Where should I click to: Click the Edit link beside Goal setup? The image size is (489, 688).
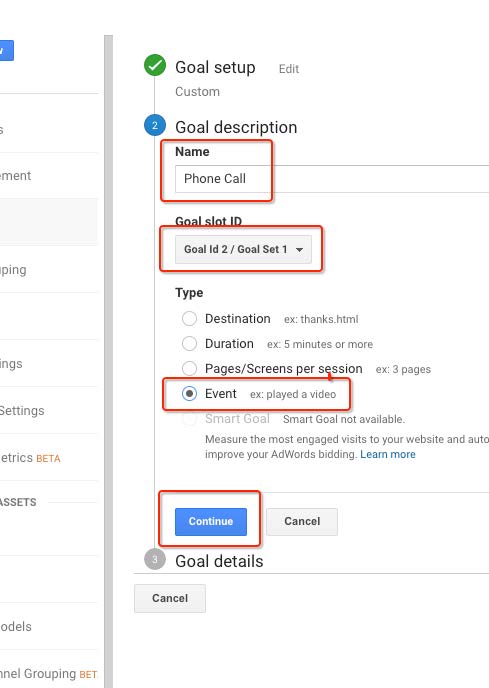click(x=289, y=69)
